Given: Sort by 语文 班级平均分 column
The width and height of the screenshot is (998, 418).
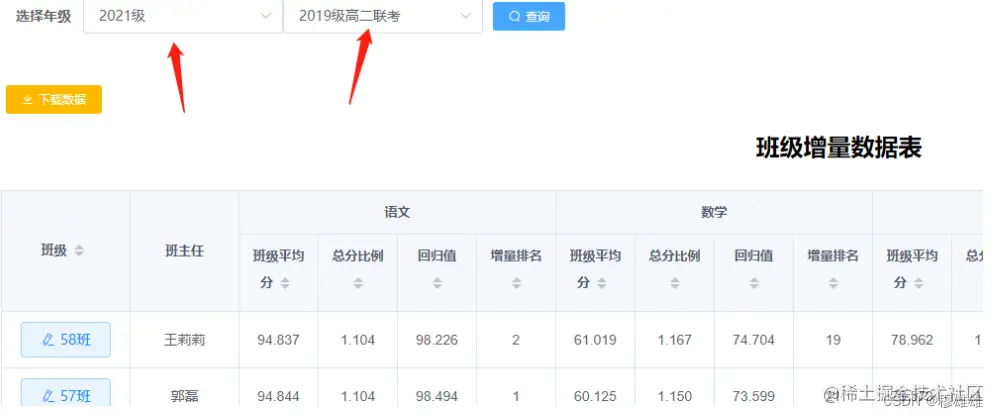Looking at the screenshot, I should click(285, 283).
